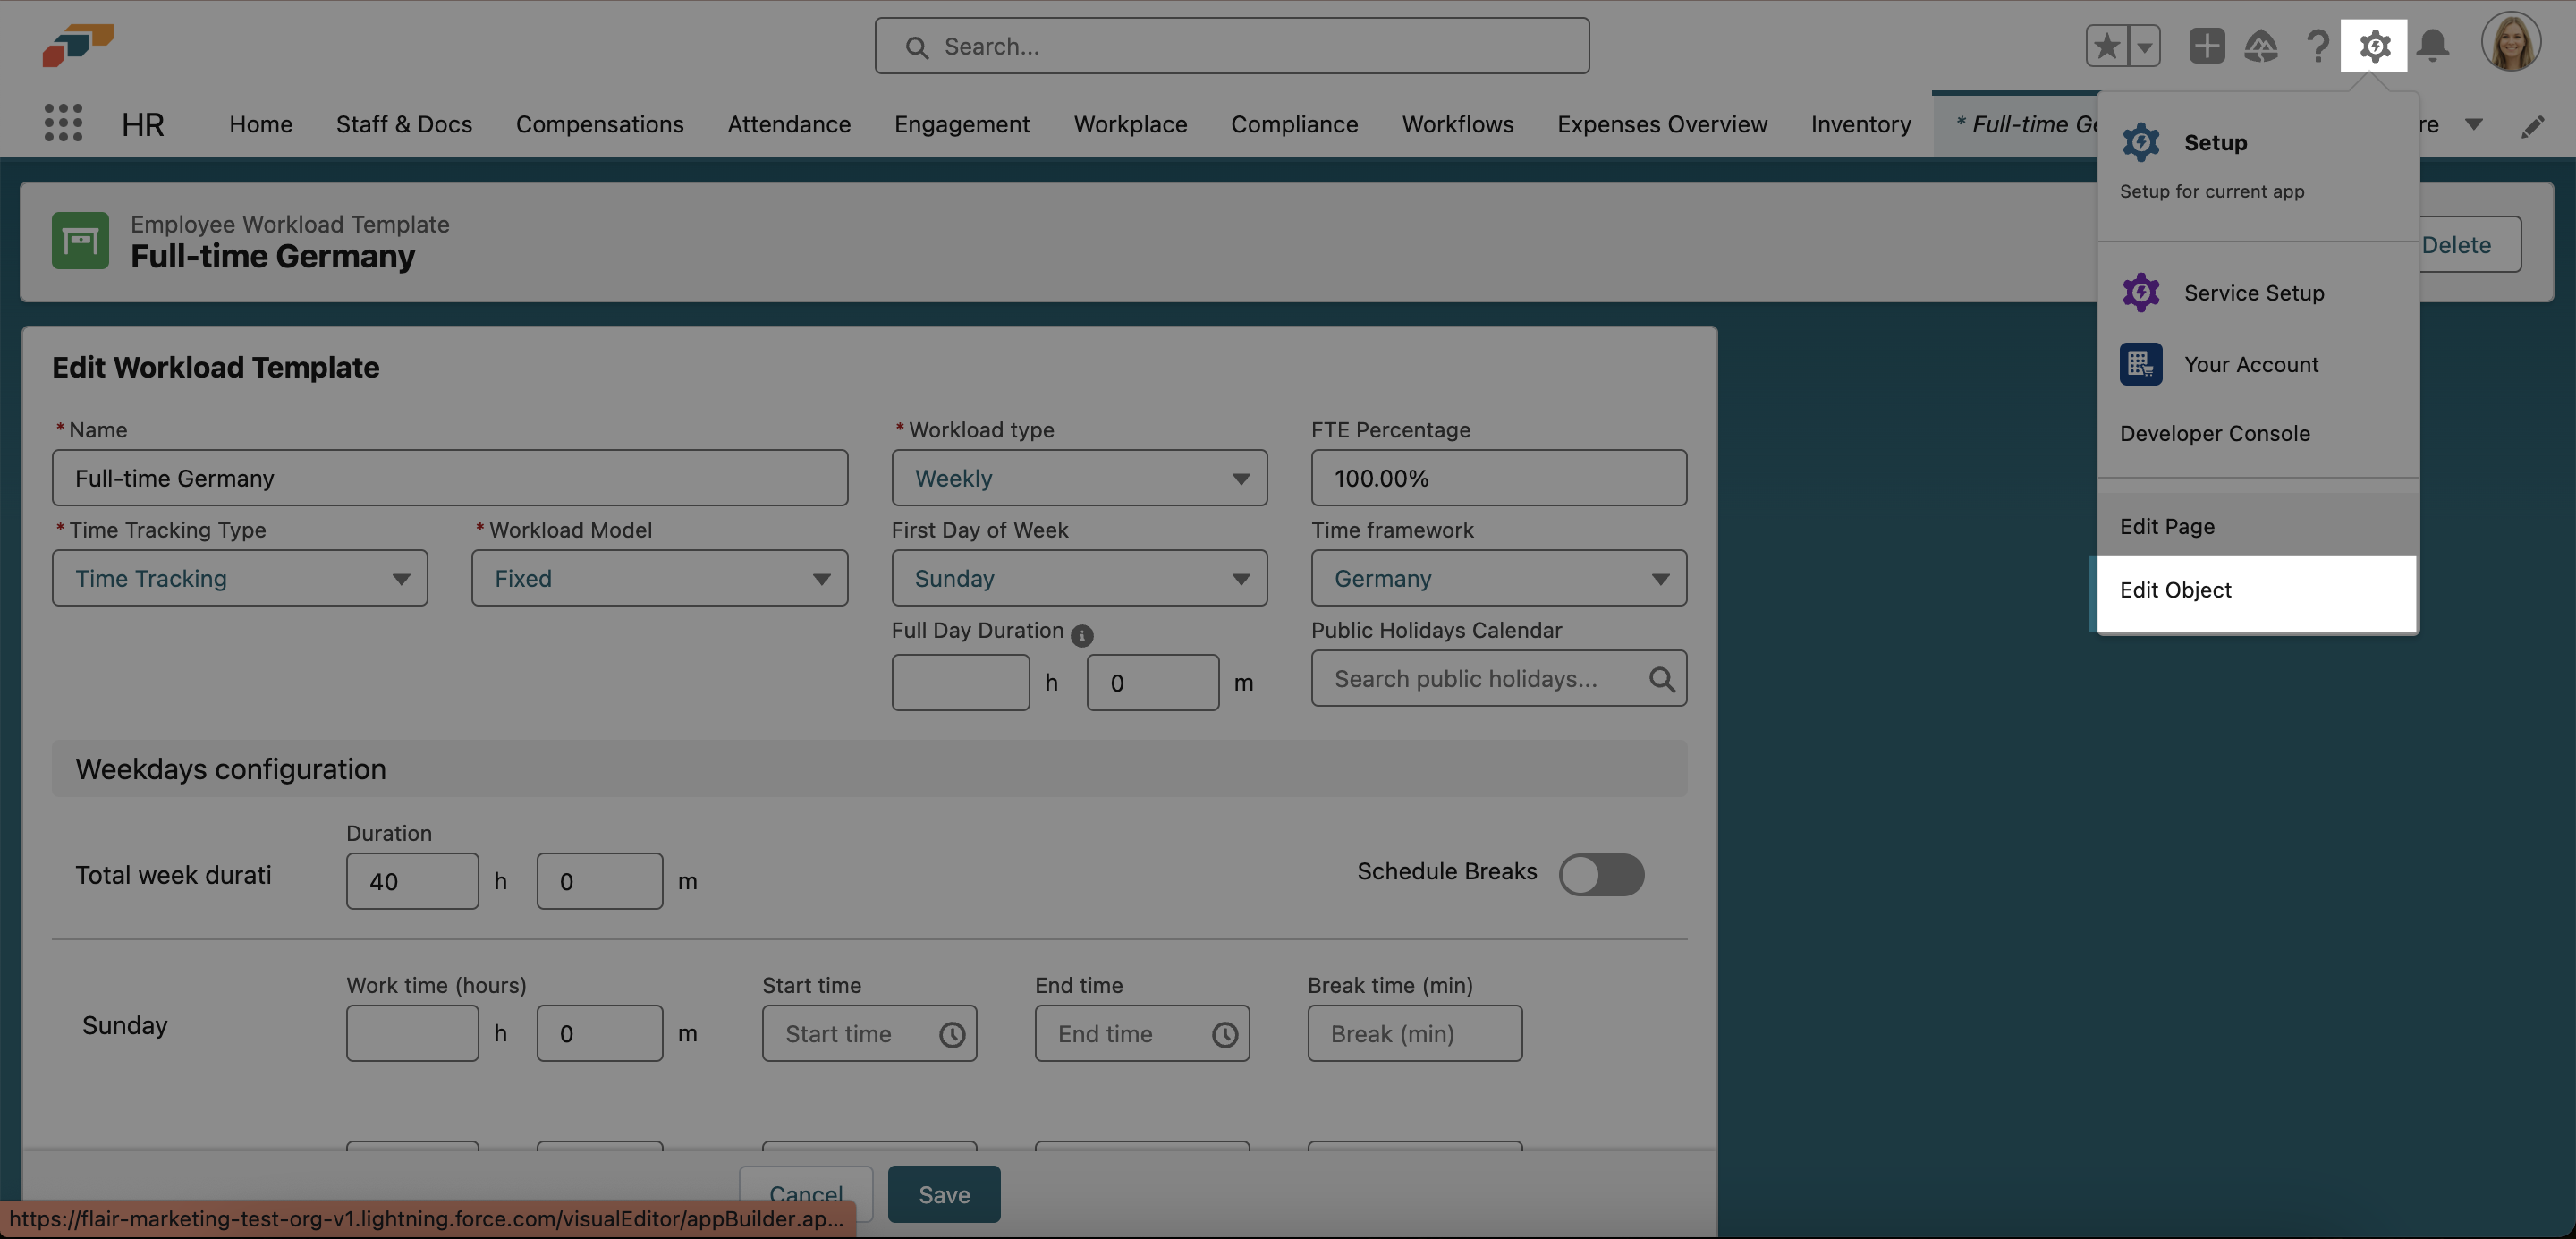This screenshot has height=1239, width=2576.
Task: Check the FTE Percentage input field
Action: click(x=1496, y=477)
